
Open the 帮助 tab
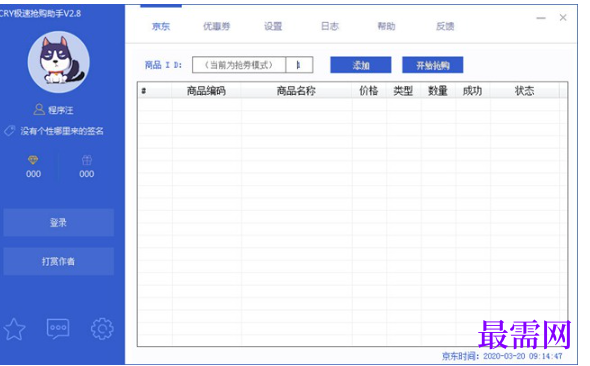pyautogui.click(x=386, y=26)
